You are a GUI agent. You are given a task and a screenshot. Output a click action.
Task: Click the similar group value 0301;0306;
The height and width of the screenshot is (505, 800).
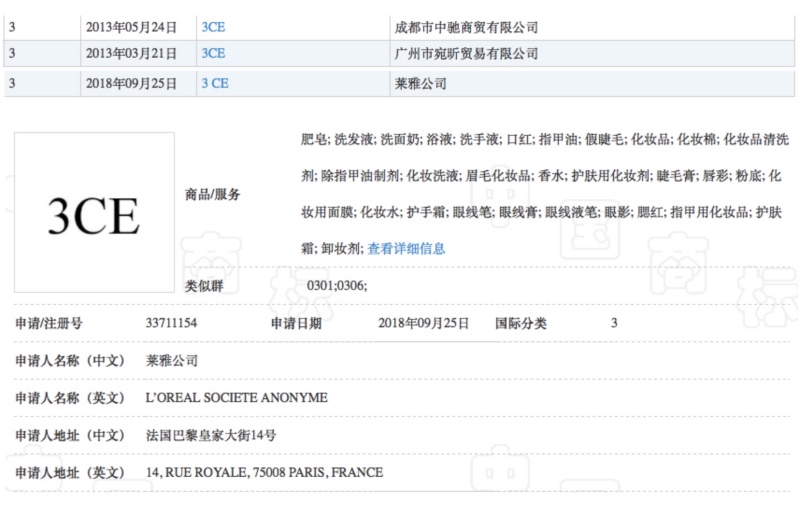tap(337, 285)
